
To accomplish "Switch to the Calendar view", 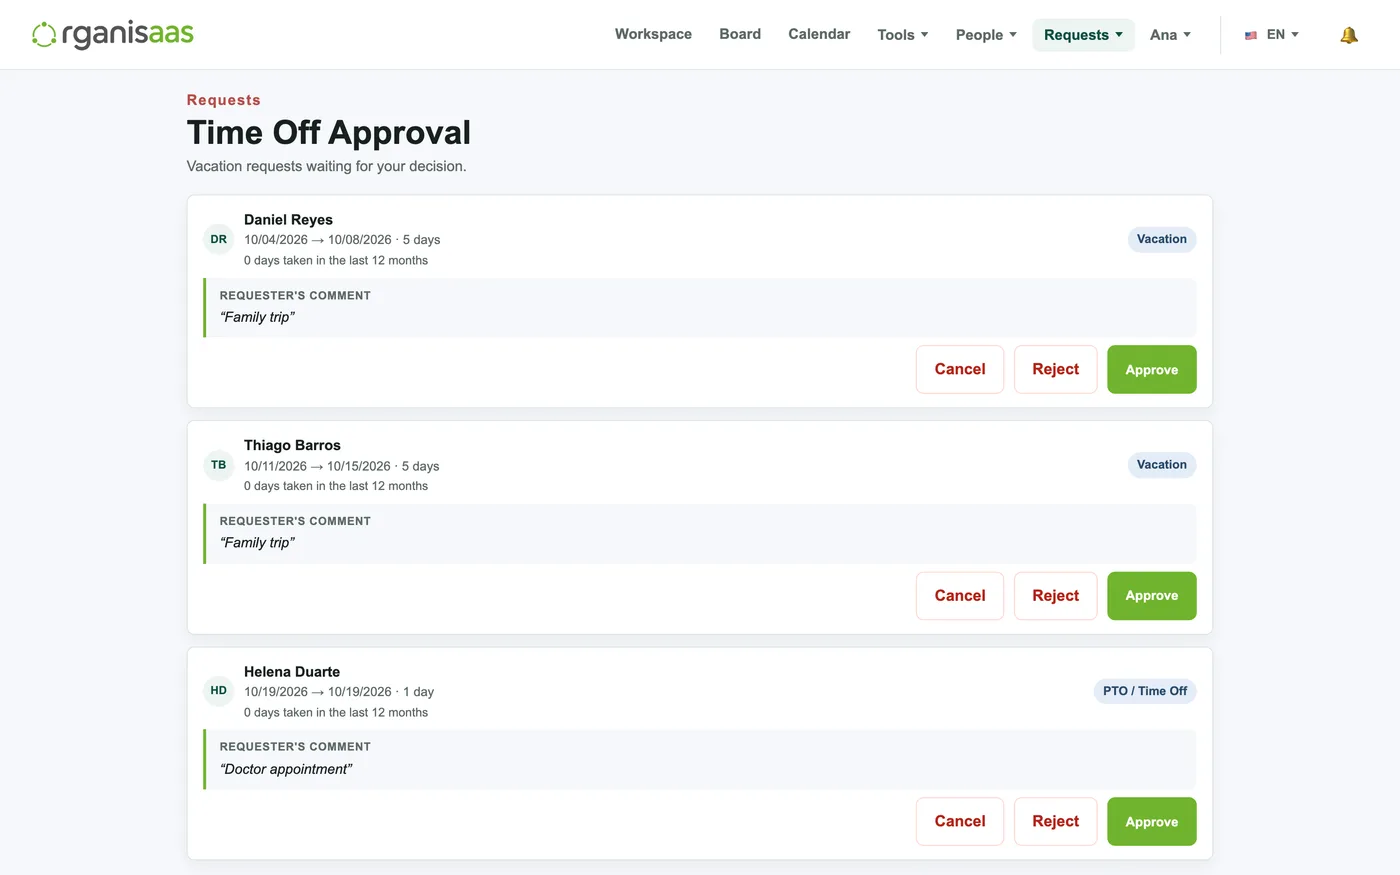I will [x=819, y=34].
